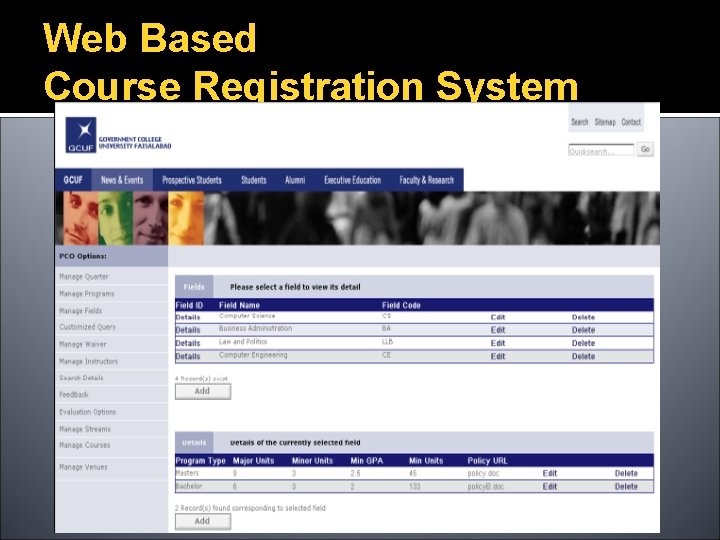Open Manage Venues option

pos(83,467)
